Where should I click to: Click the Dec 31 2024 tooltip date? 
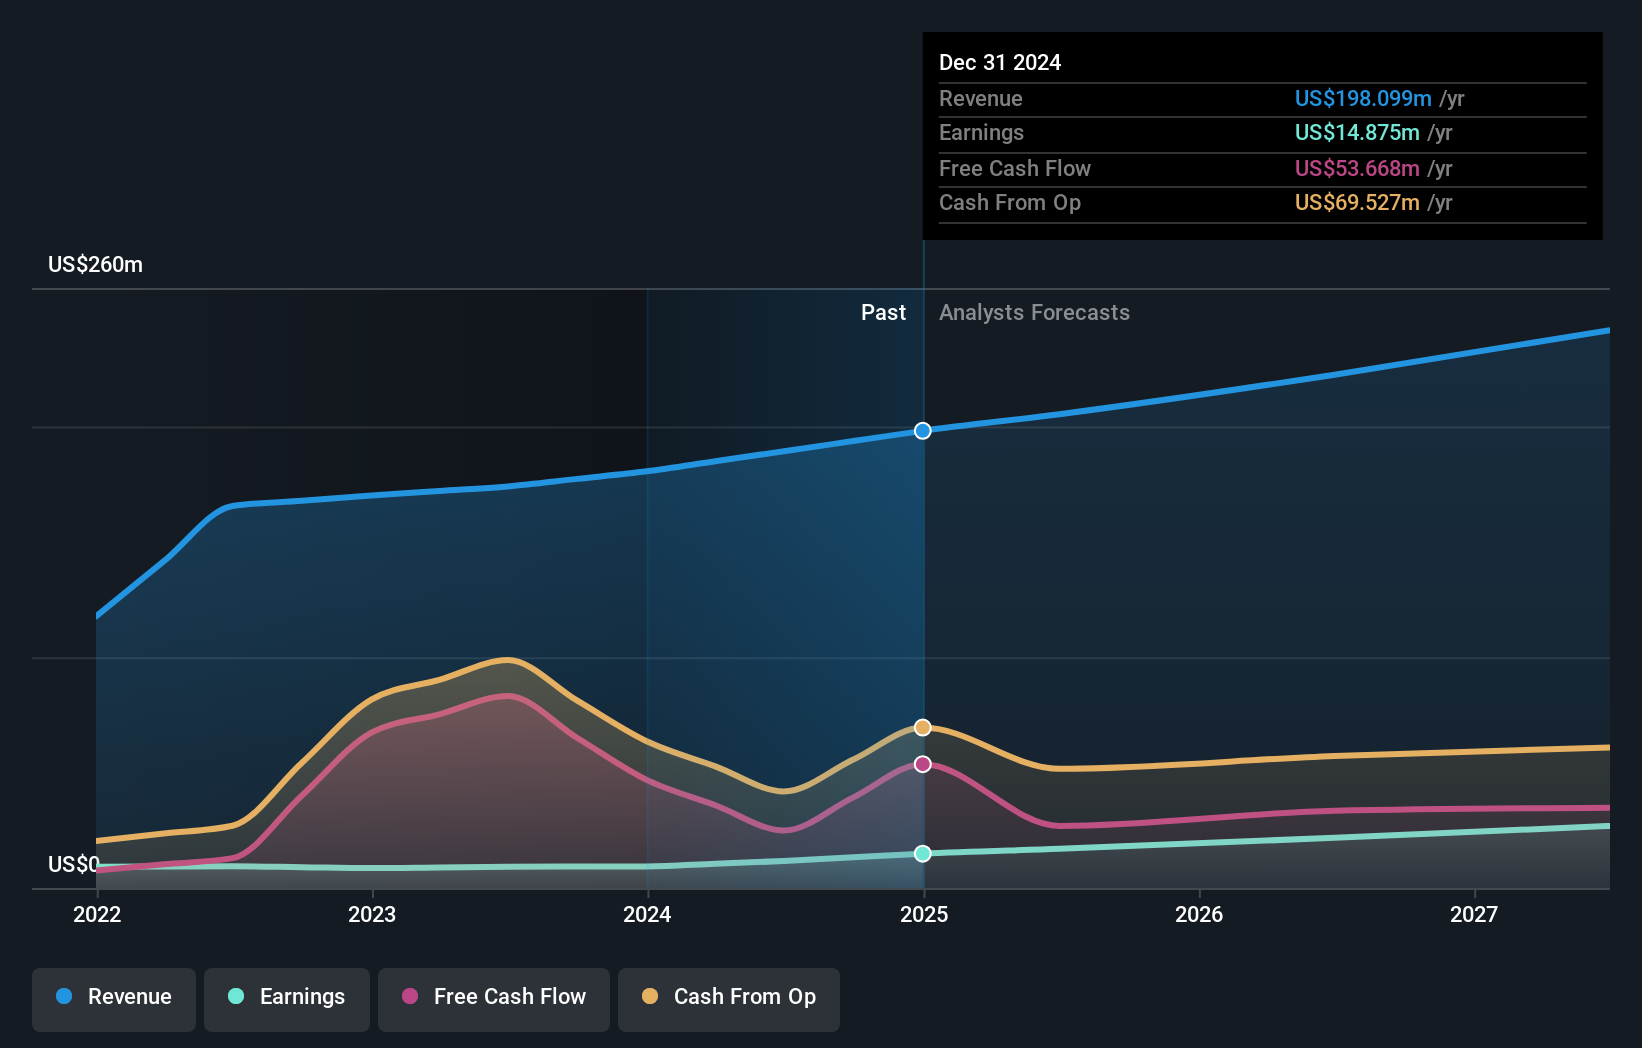pos(1000,63)
